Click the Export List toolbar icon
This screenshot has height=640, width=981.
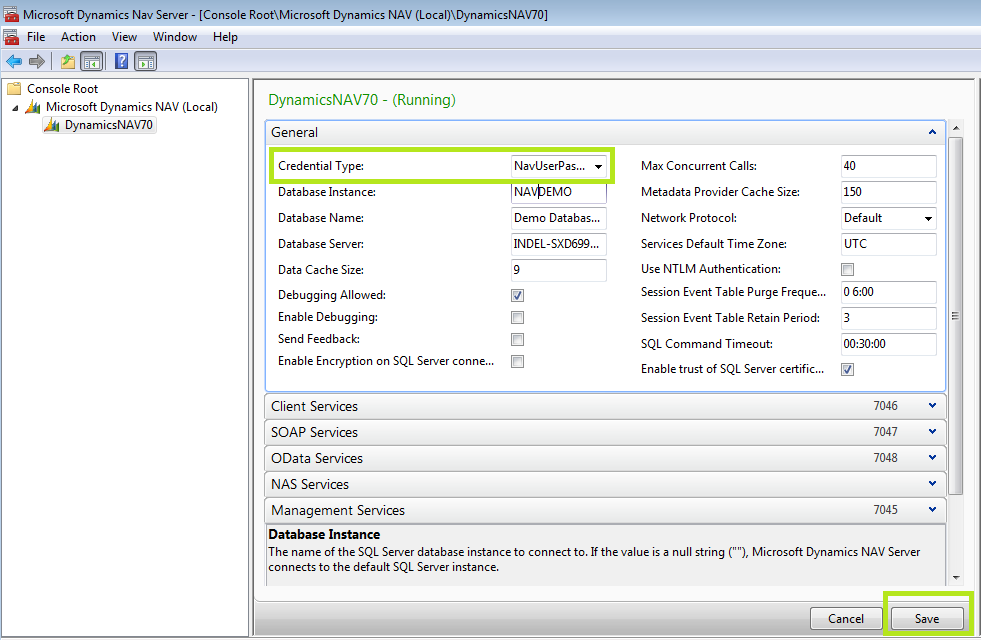(66, 61)
